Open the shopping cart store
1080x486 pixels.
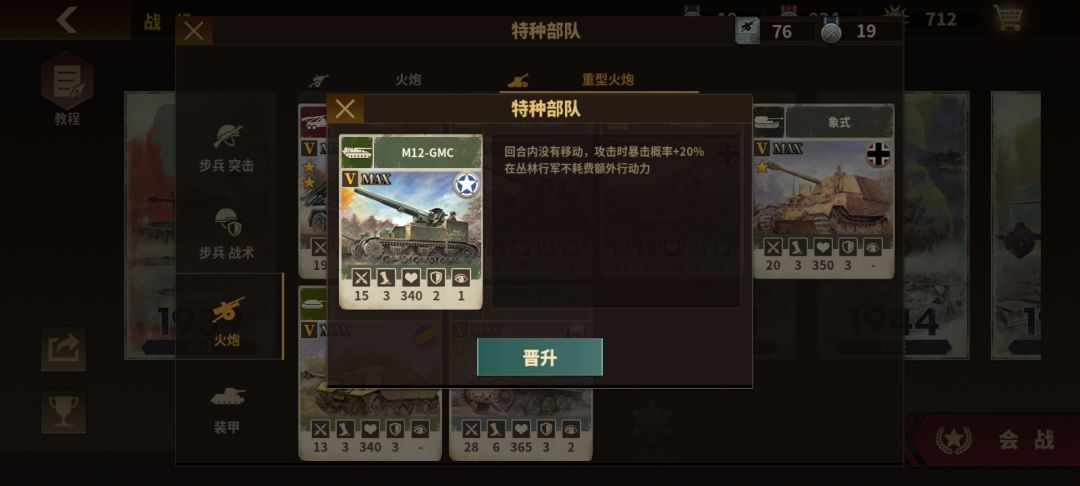point(1007,18)
